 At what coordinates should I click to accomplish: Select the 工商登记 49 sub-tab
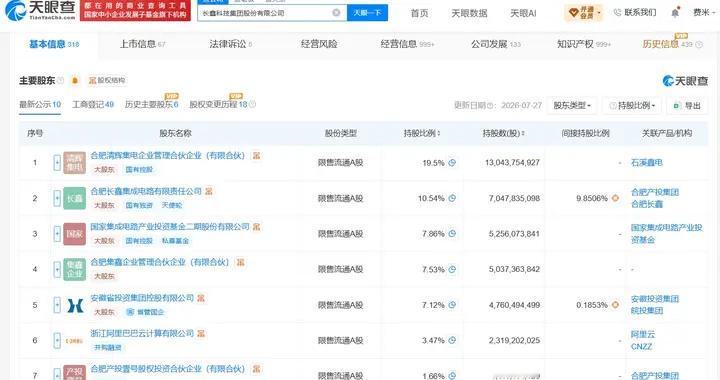pyautogui.click(x=93, y=105)
